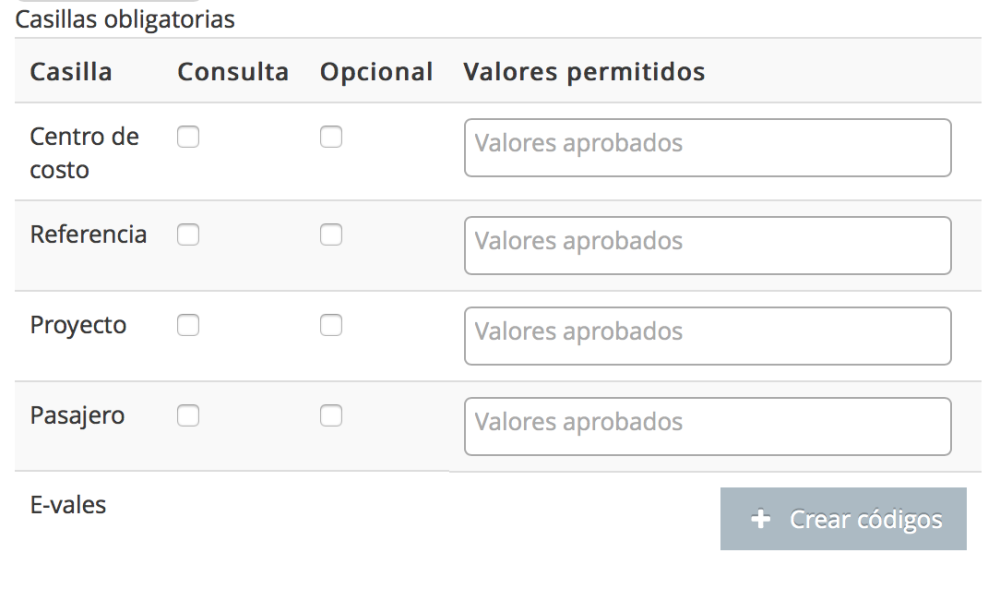Focus Valores aprobados field for Centro de costo
The width and height of the screenshot is (1000, 589).
707,147
